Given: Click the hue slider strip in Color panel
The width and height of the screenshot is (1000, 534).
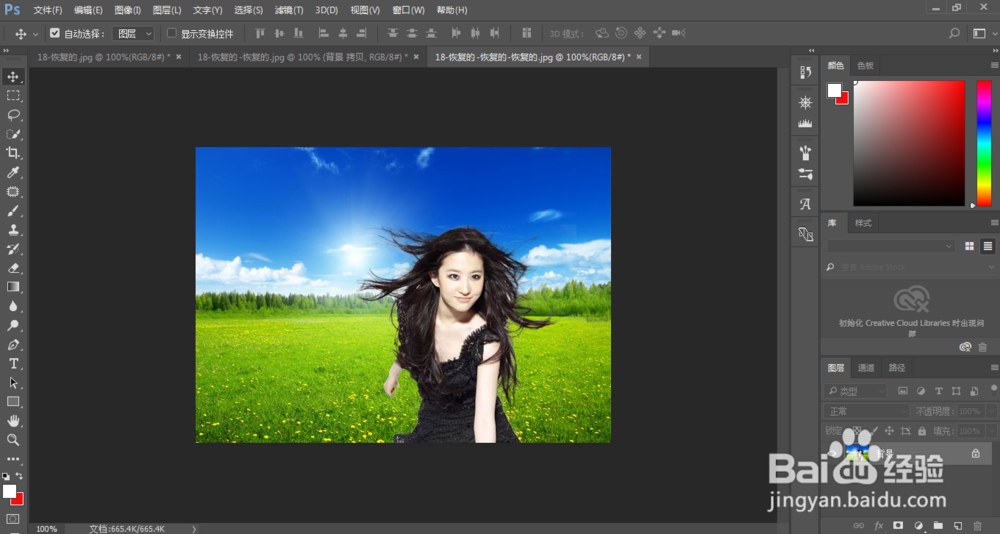Looking at the screenshot, I should (983, 143).
